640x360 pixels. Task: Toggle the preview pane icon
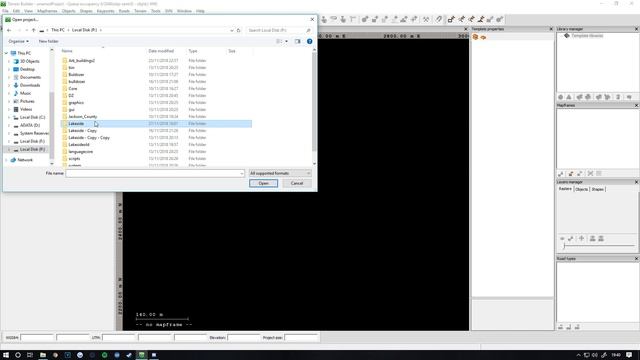click(298, 41)
